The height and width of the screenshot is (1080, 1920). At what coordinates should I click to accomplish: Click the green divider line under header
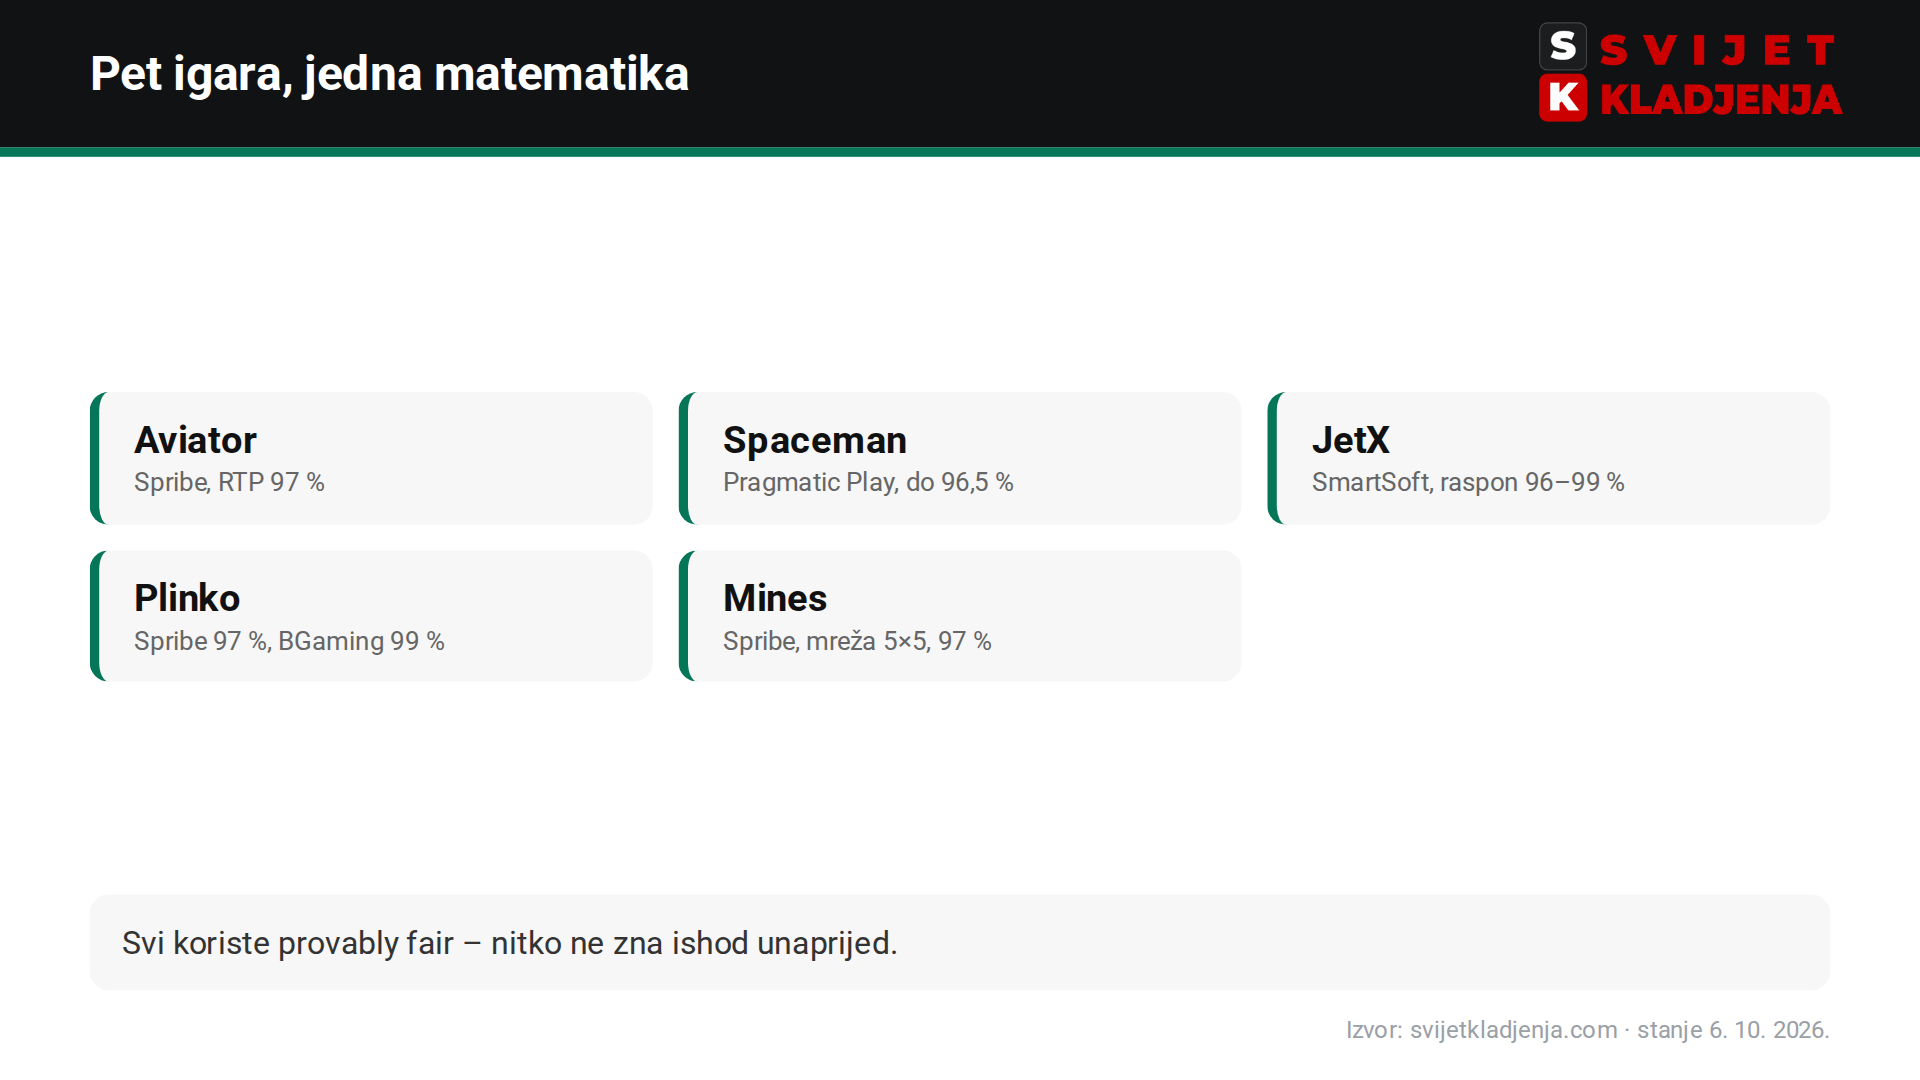point(960,152)
